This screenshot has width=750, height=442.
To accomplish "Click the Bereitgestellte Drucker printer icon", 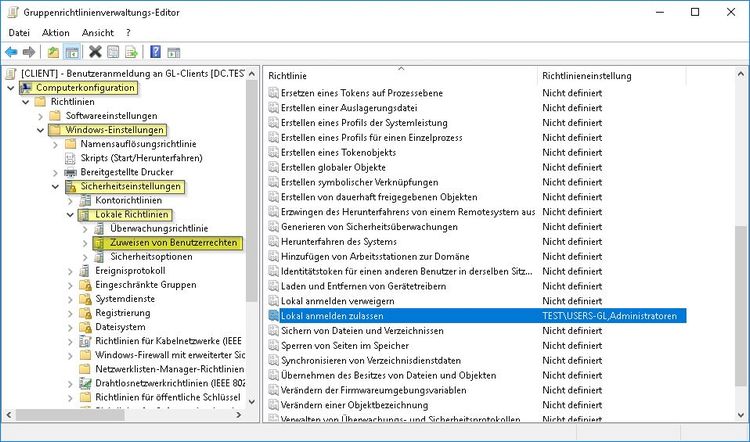I will [70, 172].
